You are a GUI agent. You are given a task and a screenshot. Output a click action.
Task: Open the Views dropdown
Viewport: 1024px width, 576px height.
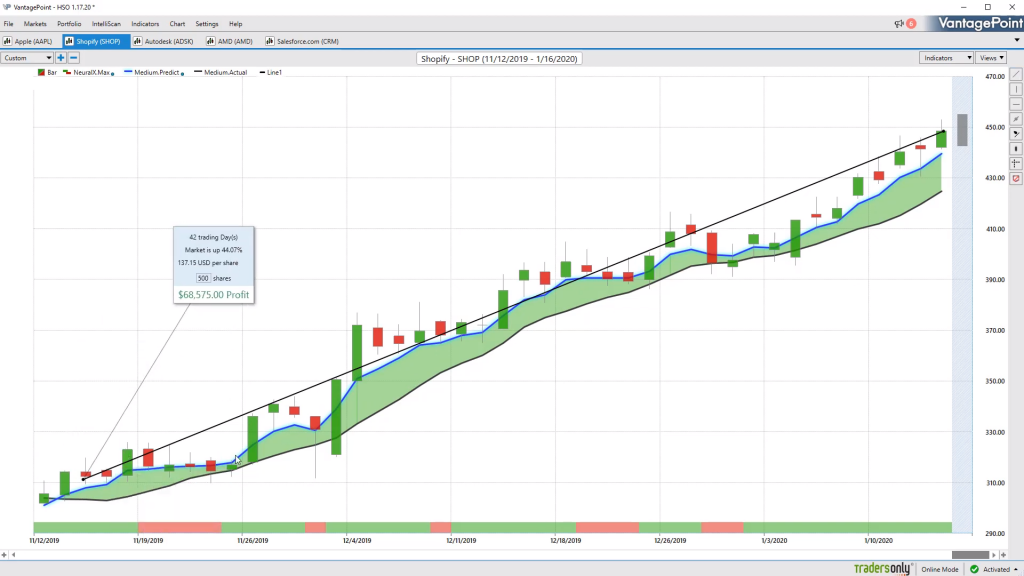coord(991,58)
